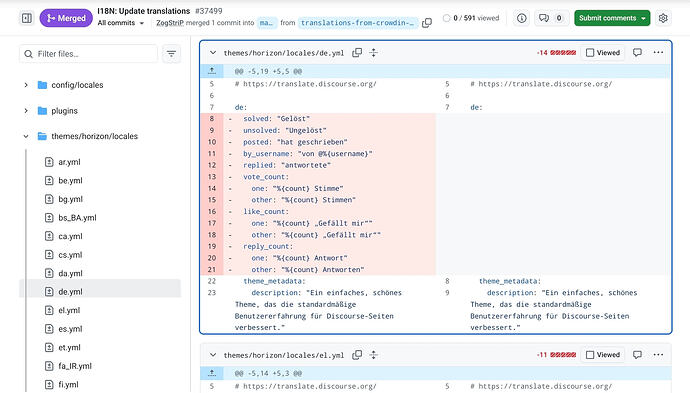Screen dimensions: 690x393
Task: Click the themes/horizon/locales/de.yml file path
Action: tap(284, 53)
